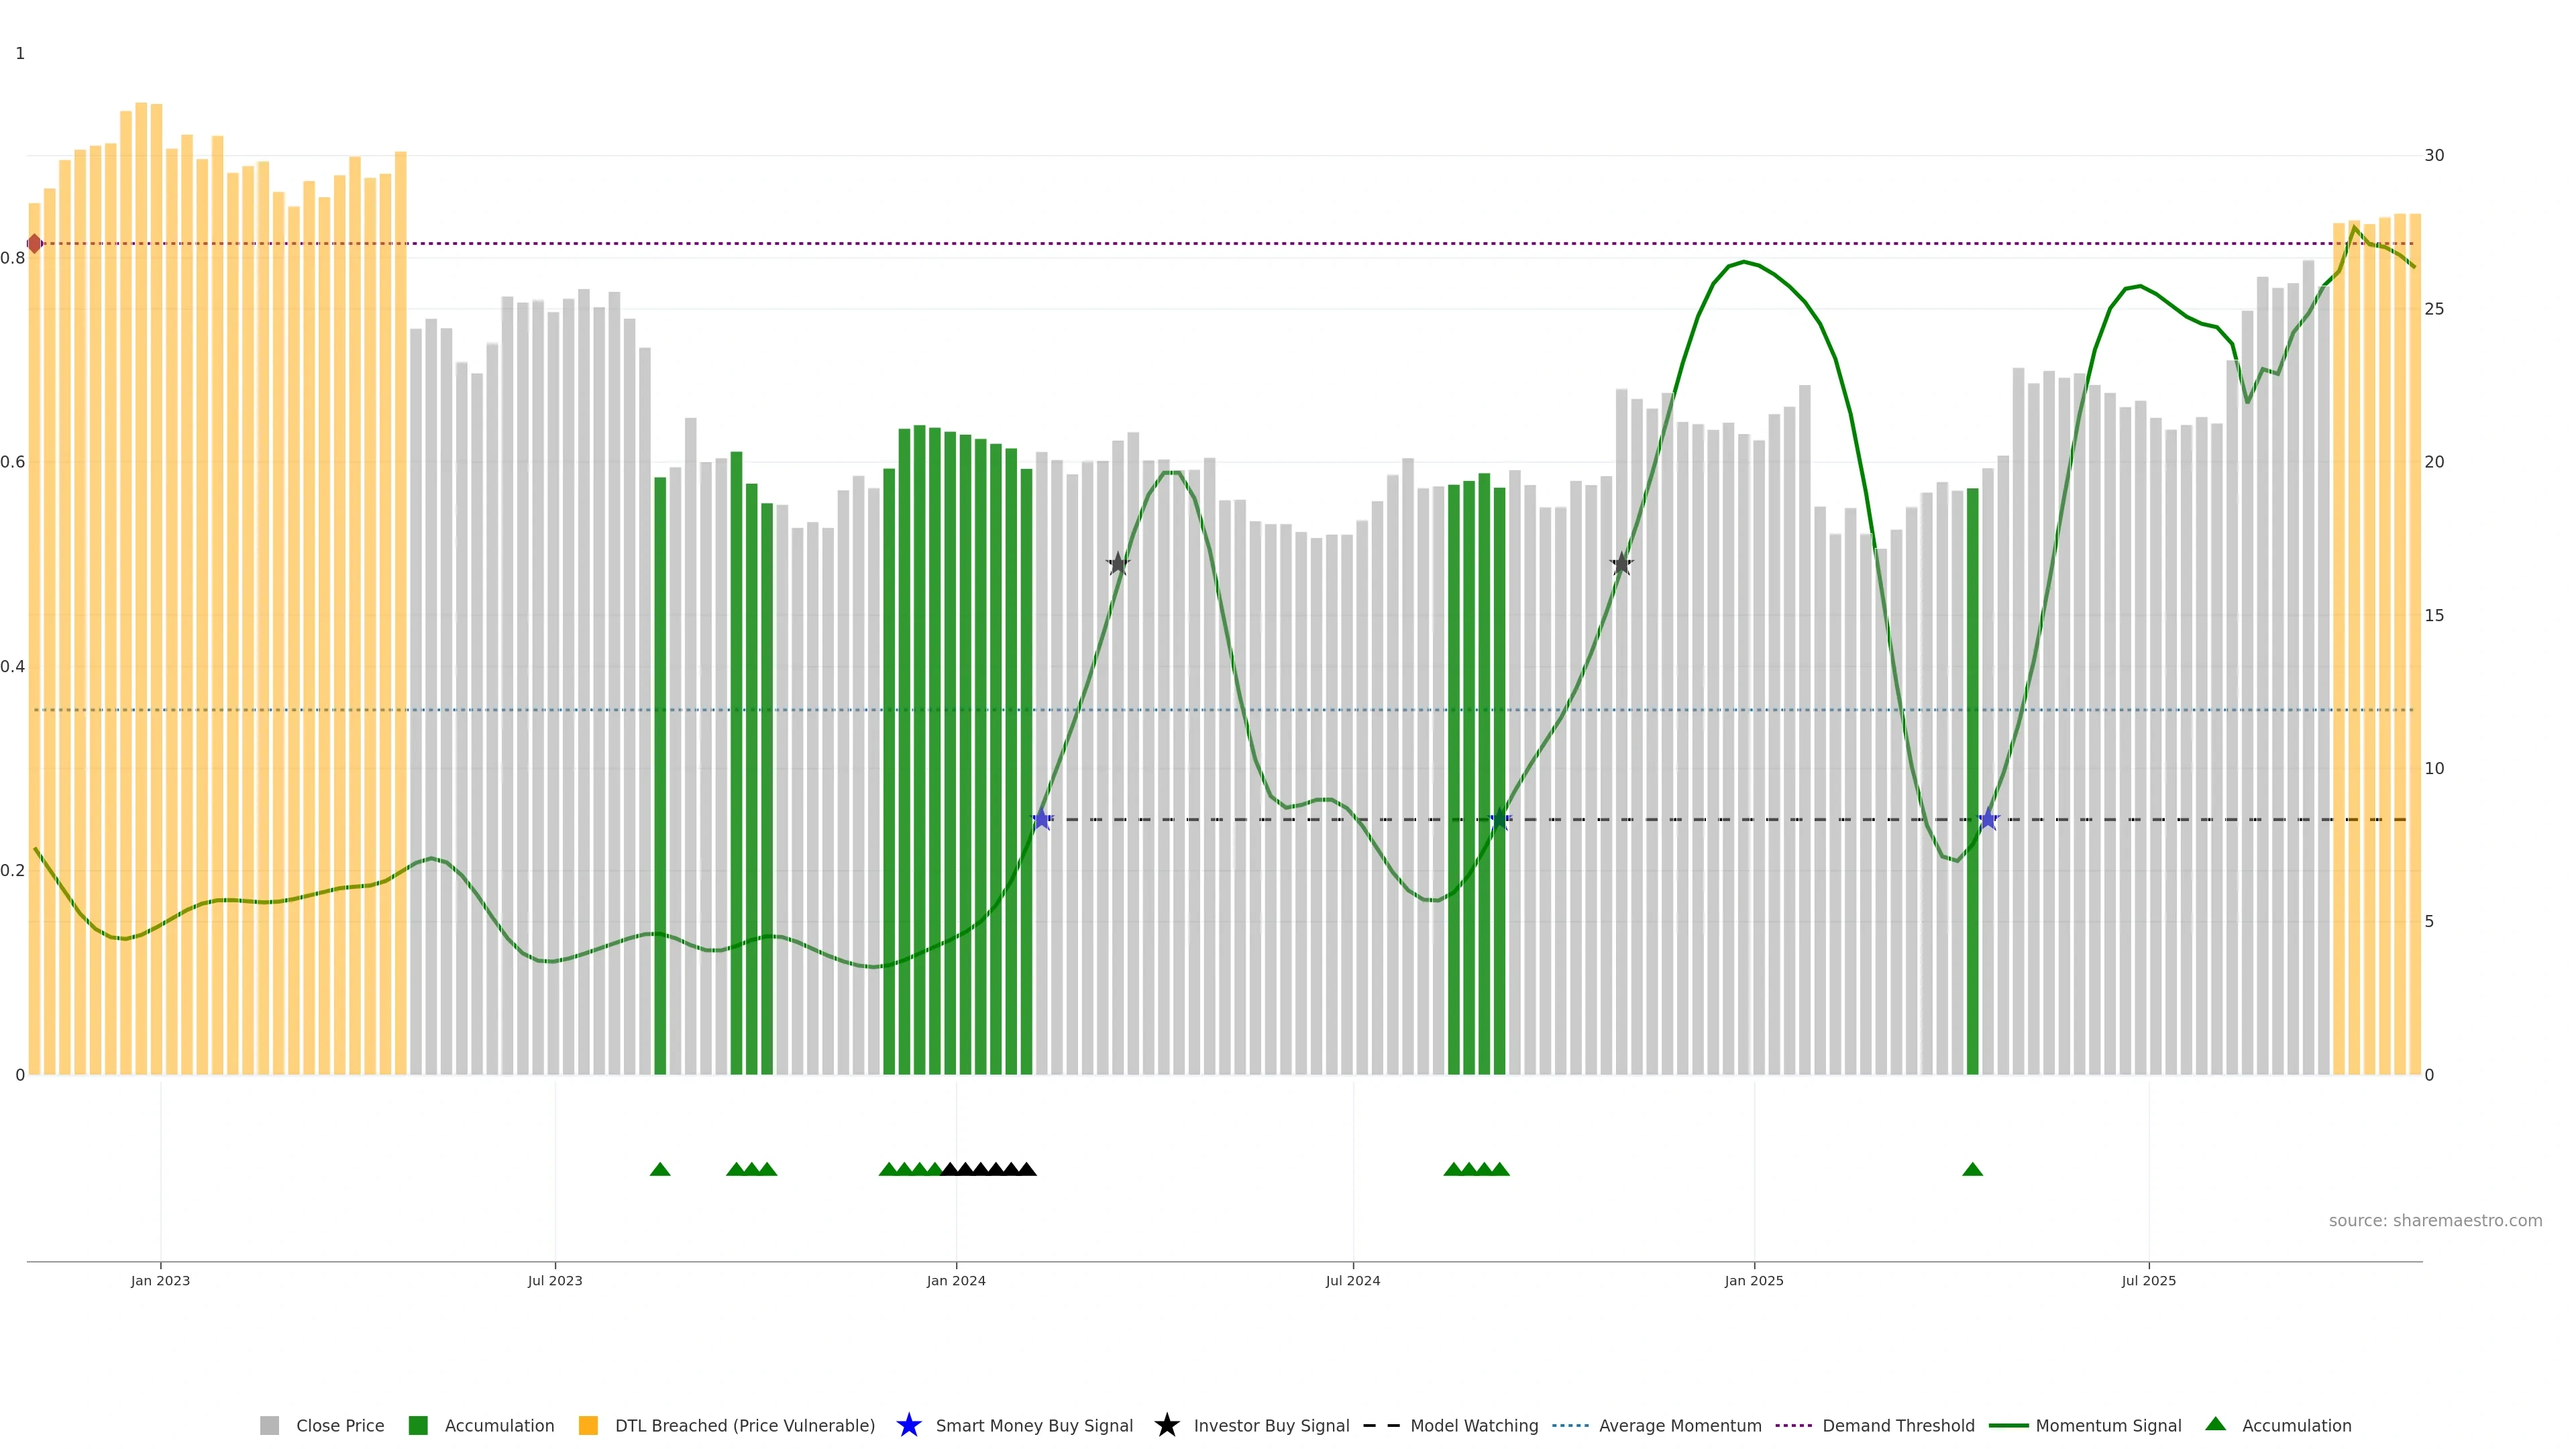Screen dimensions: 2576x1449
Task: Click the first blue star marker near Feb 2024
Action: [x=1042, y=819]
